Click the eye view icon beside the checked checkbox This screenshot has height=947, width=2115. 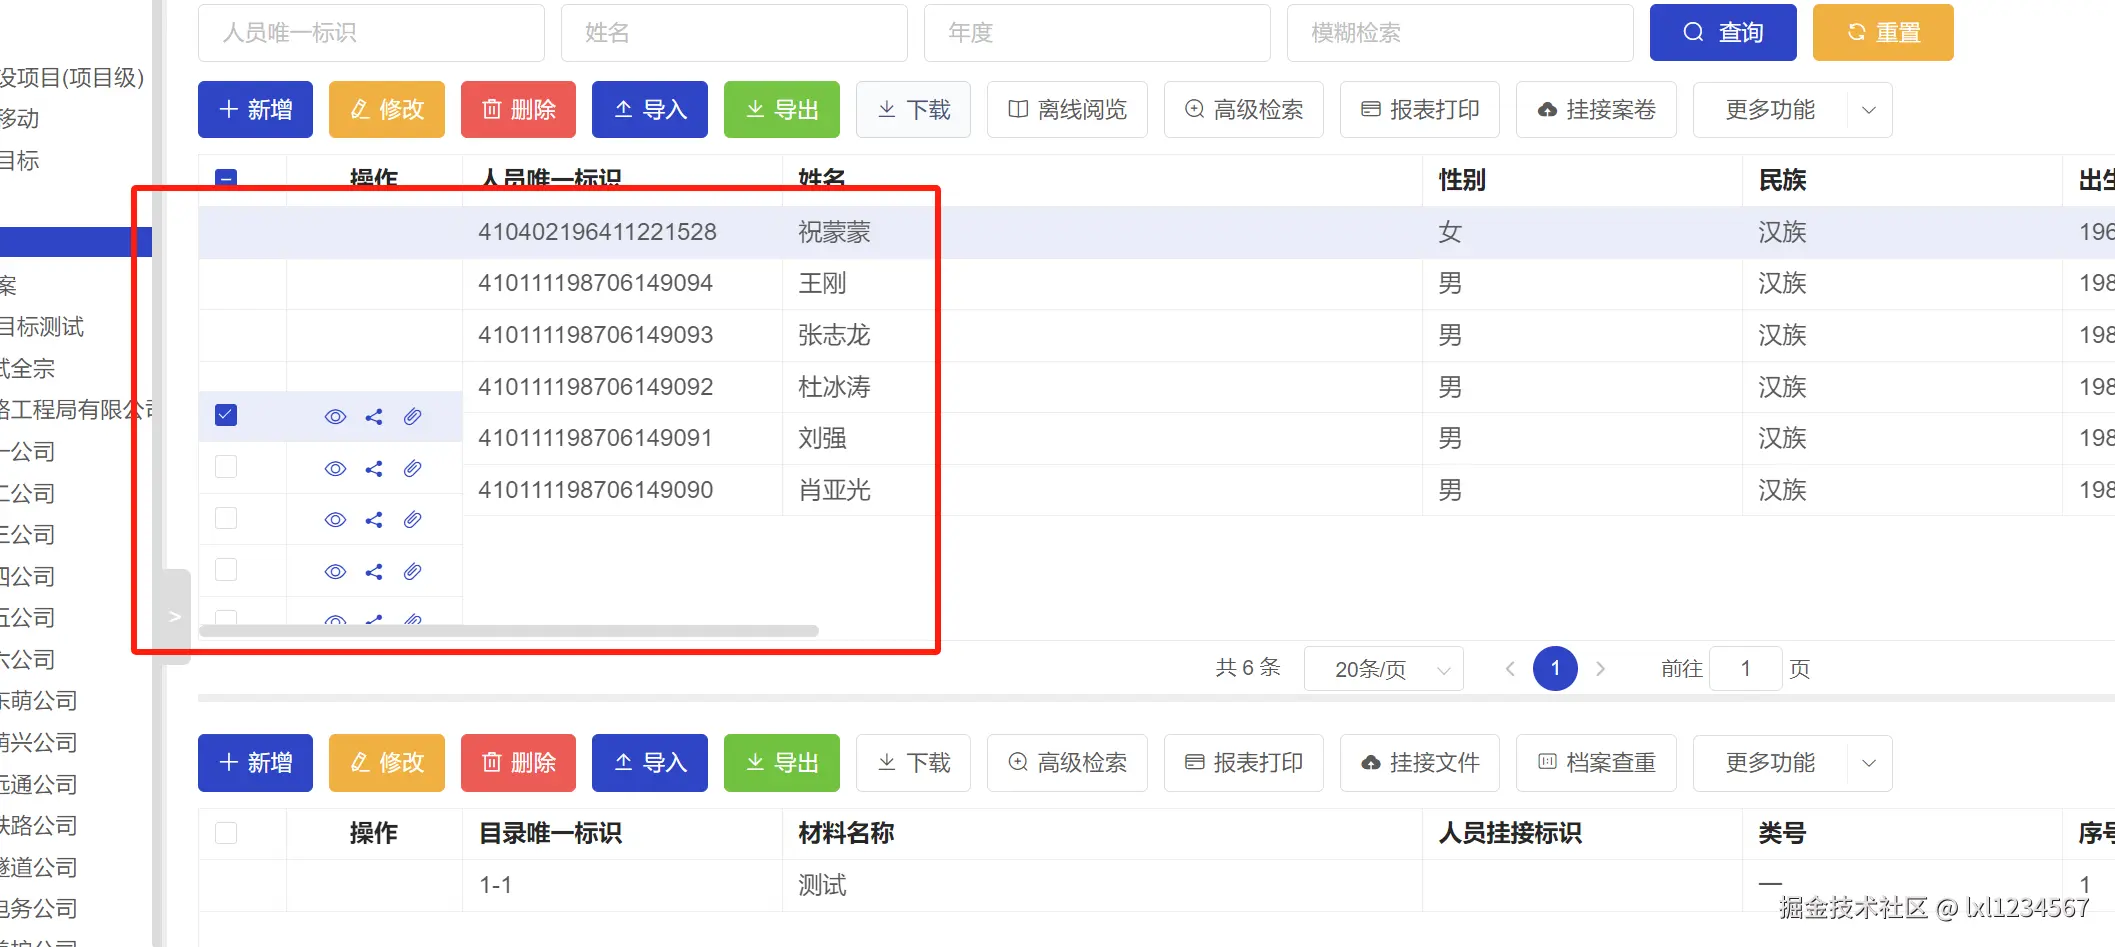click(x=335, y=417)
